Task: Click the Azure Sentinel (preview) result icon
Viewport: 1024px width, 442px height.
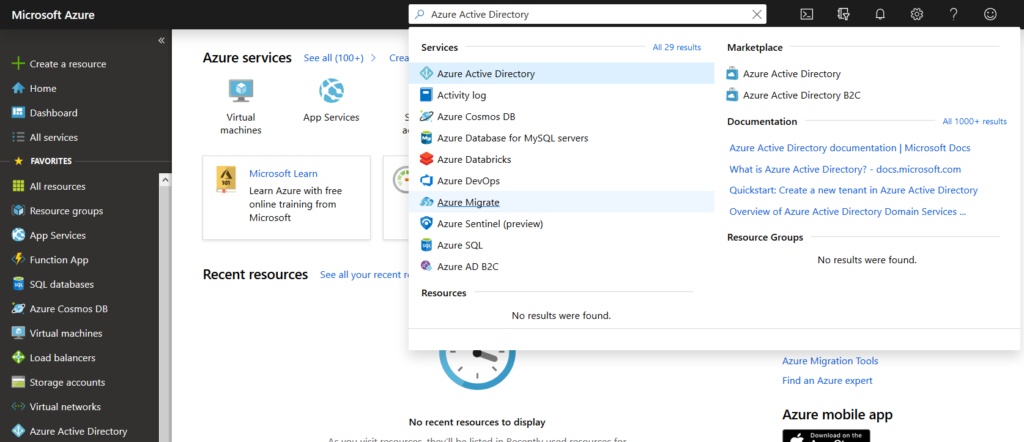Action: [426, 224]
